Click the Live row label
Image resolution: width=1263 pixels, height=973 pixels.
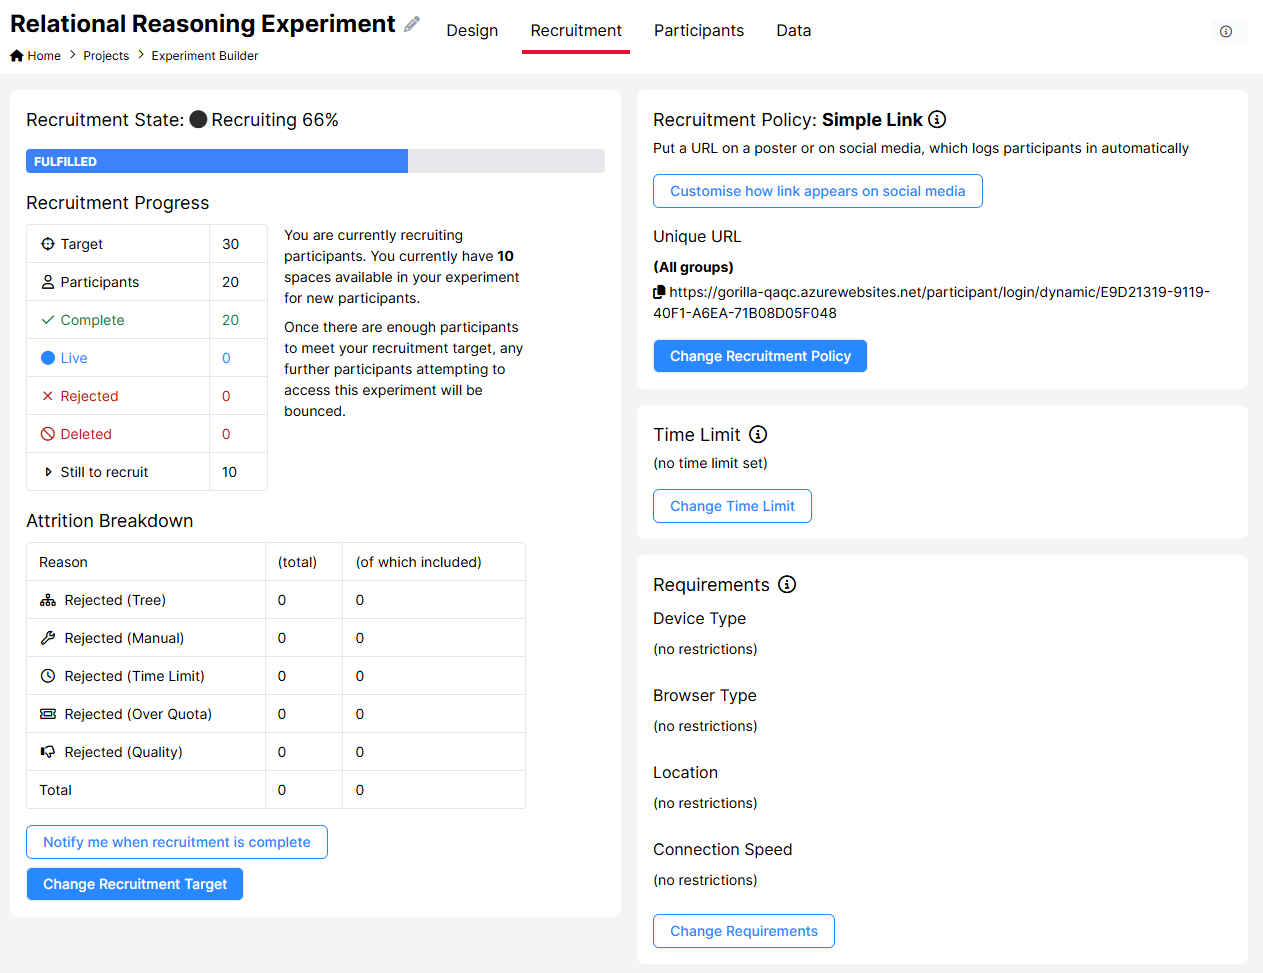[x=74, y=358]
